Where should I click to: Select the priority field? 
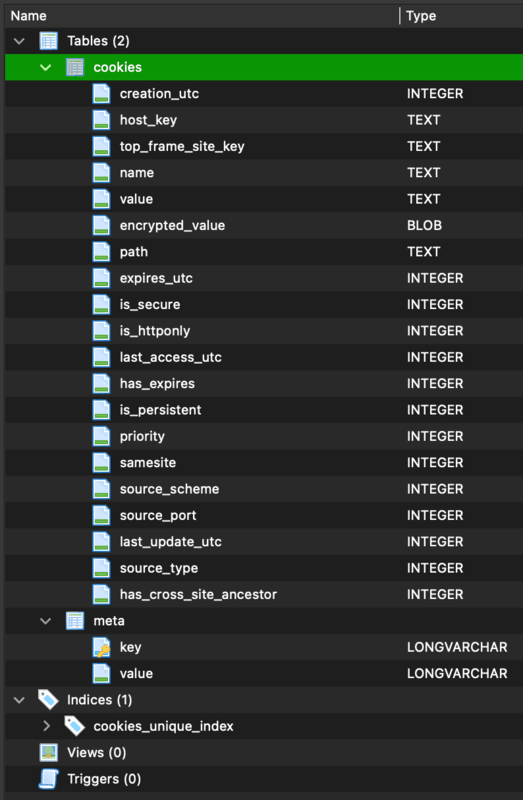[264, 436]
